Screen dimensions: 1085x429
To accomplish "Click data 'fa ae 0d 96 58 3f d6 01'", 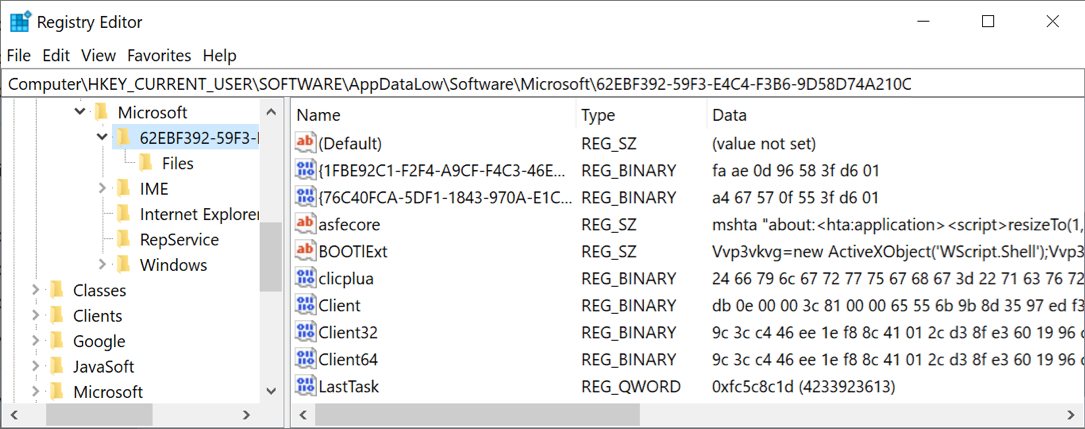I will (x=795, y=170).
